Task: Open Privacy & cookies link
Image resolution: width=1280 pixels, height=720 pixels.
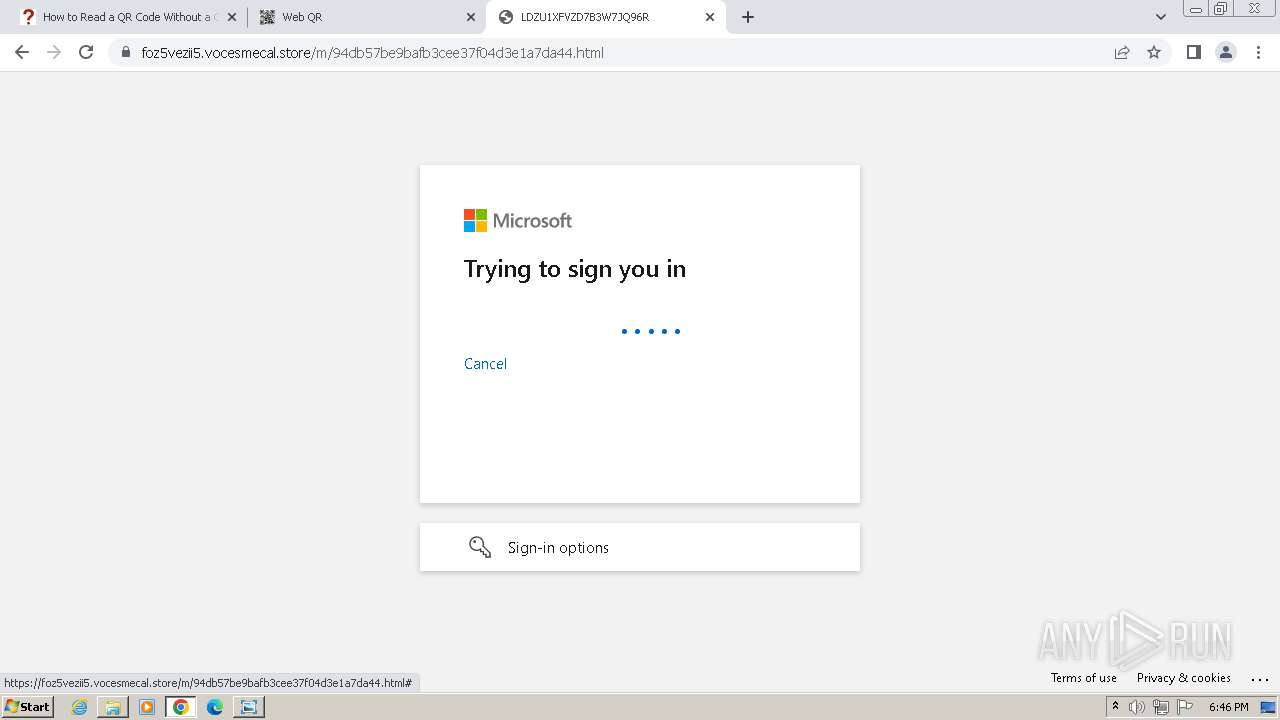Action: 1184,678
